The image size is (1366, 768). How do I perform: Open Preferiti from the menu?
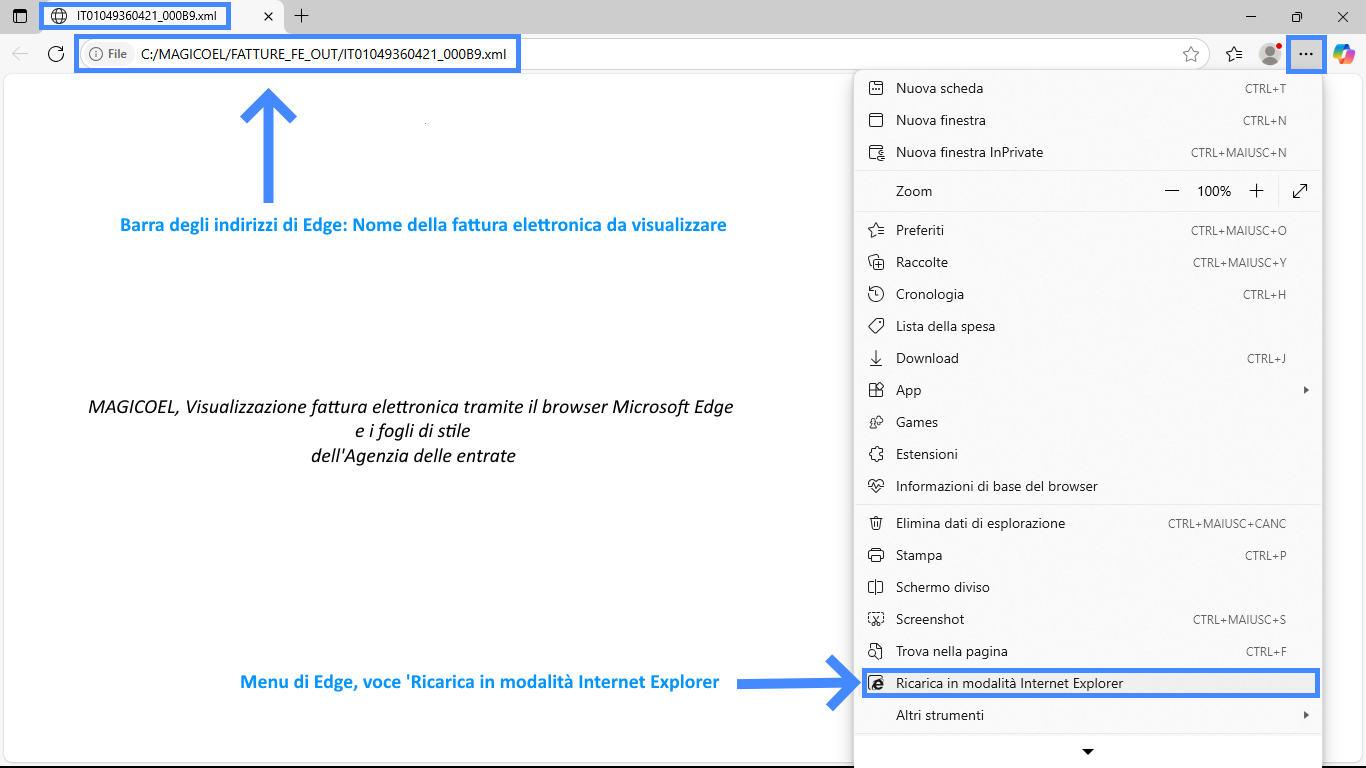pos(1088,230)
